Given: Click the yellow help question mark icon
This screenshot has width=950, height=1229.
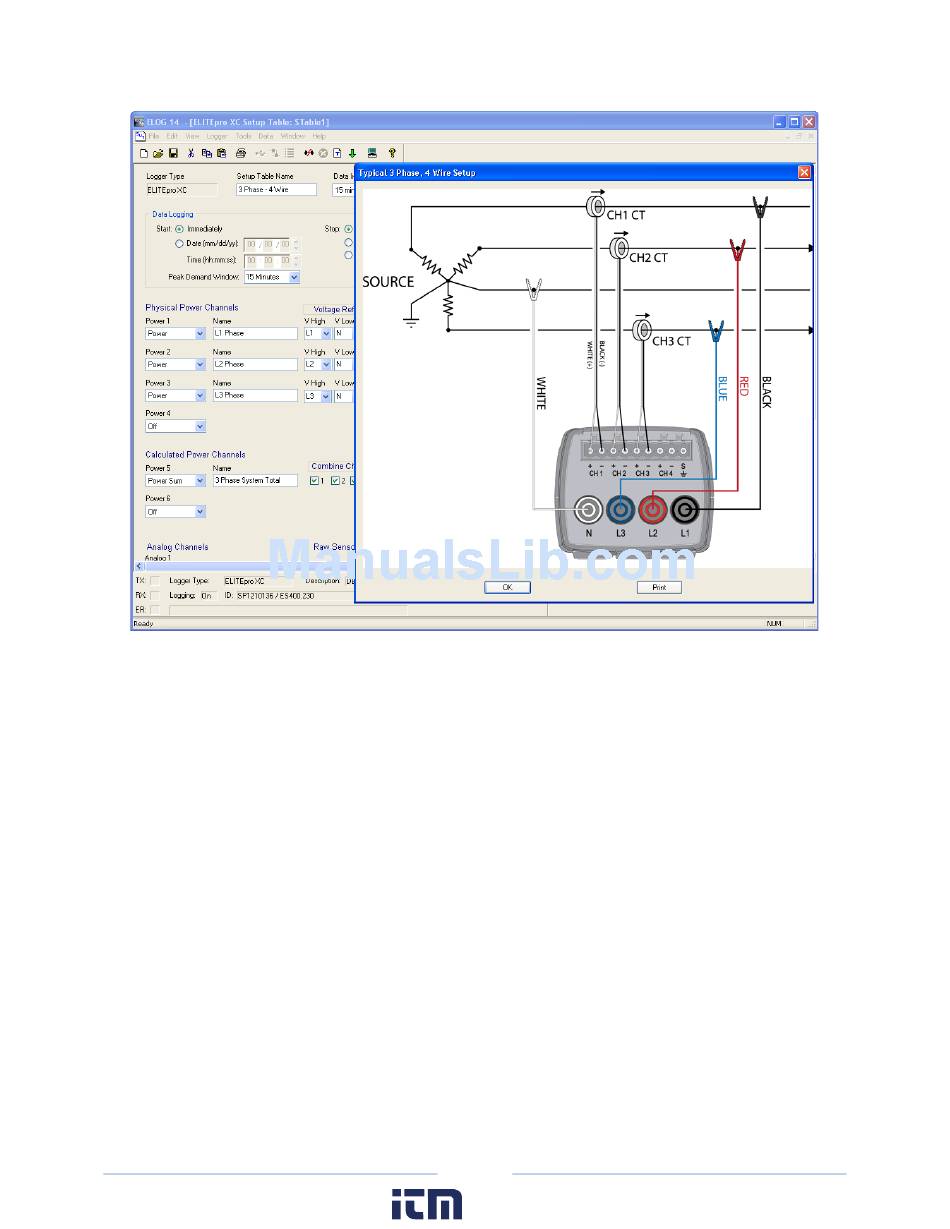Looking at the screenshot, I should pos(392,153).
